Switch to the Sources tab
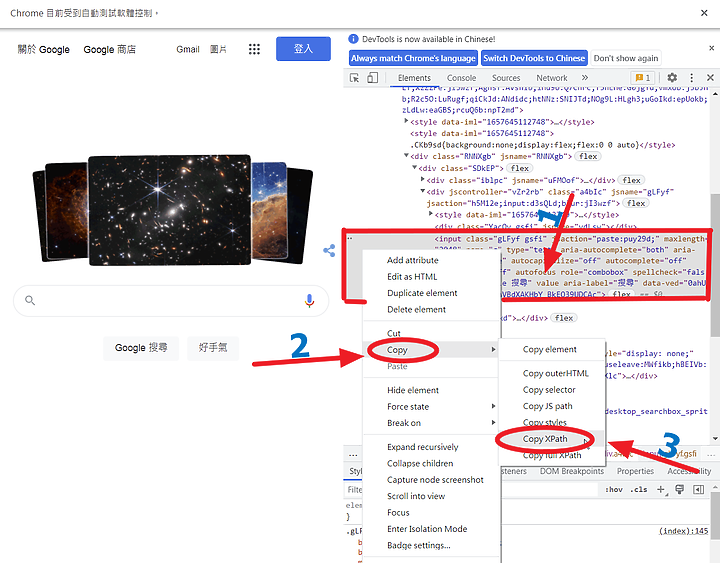 [x=506, y=78]
